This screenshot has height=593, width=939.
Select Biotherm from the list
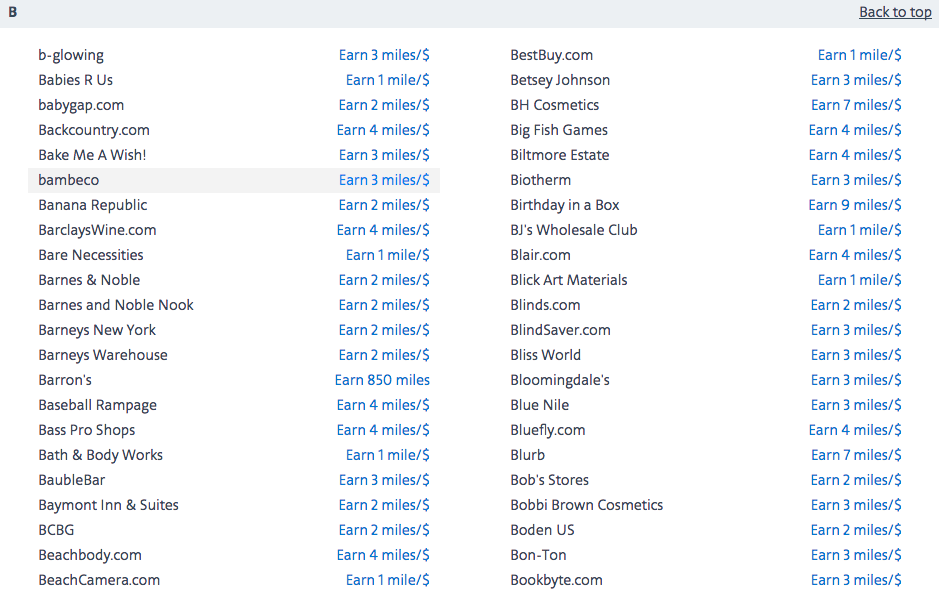541,180
